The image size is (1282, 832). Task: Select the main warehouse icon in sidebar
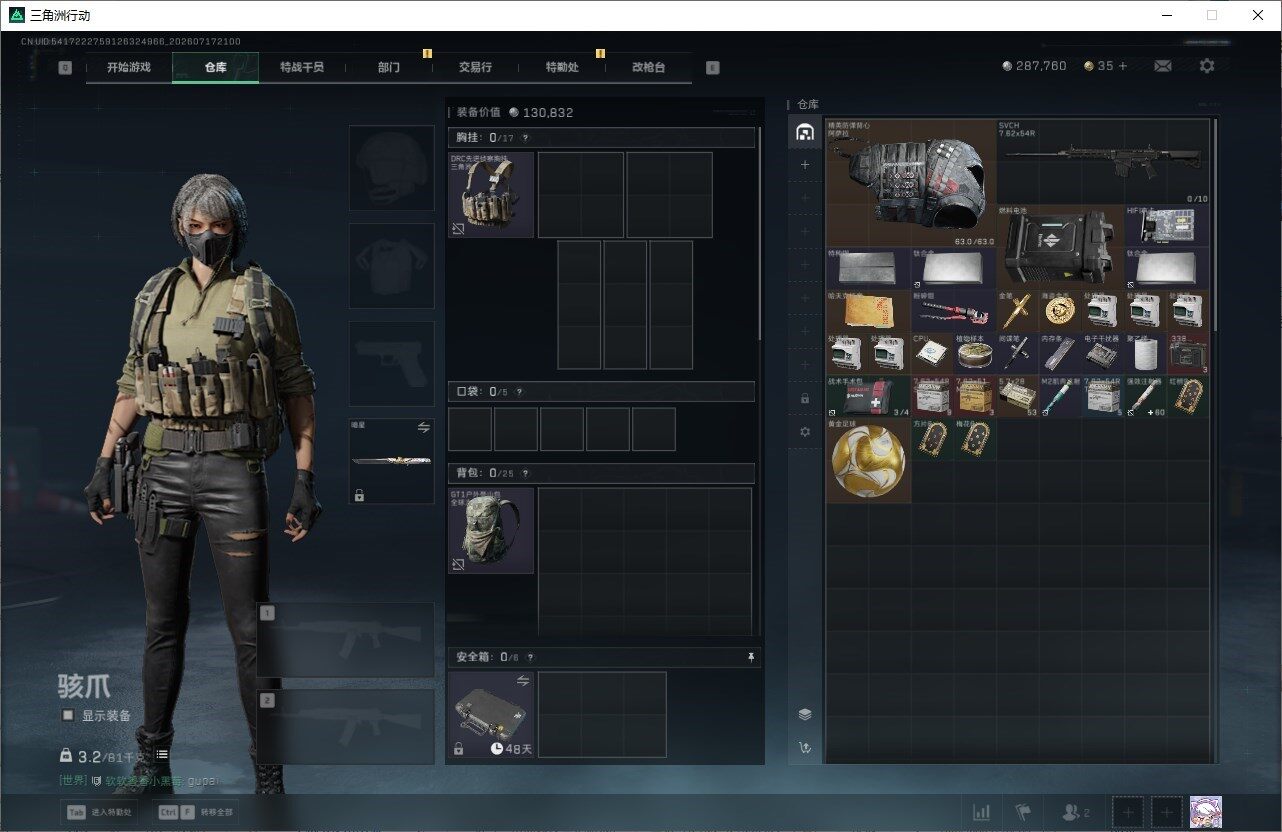click(805, 132)
